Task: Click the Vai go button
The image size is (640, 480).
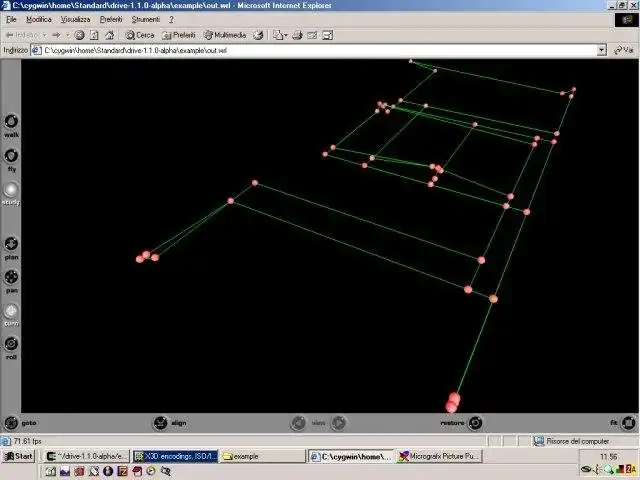Action: [x=624, y=50]
